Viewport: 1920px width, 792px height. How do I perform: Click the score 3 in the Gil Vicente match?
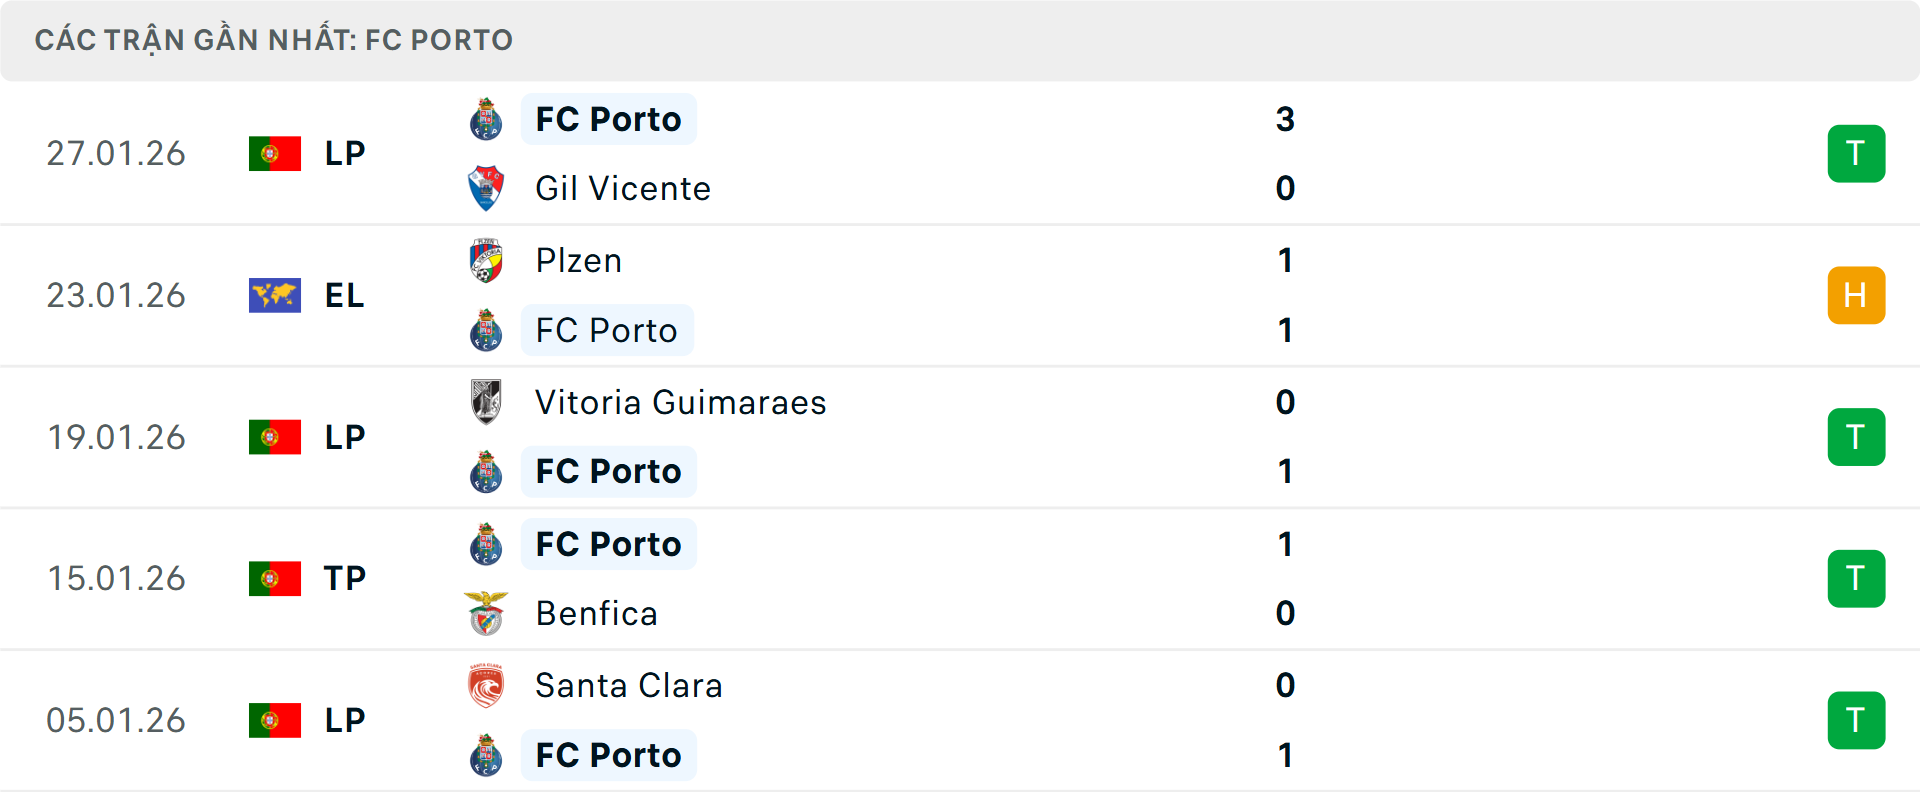1286,119
